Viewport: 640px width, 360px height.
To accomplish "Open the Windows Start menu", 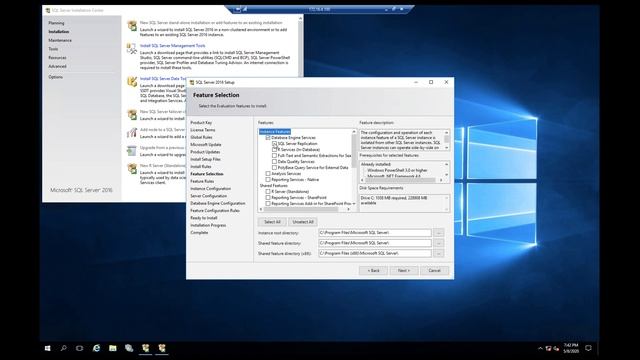I will 47,348.
